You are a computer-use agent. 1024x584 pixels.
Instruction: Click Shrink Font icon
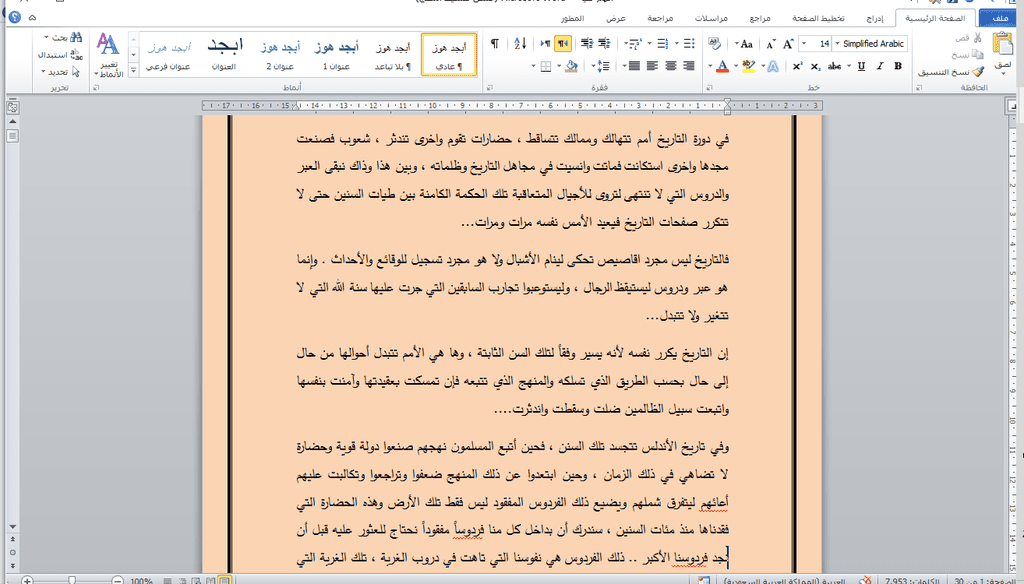771,44
